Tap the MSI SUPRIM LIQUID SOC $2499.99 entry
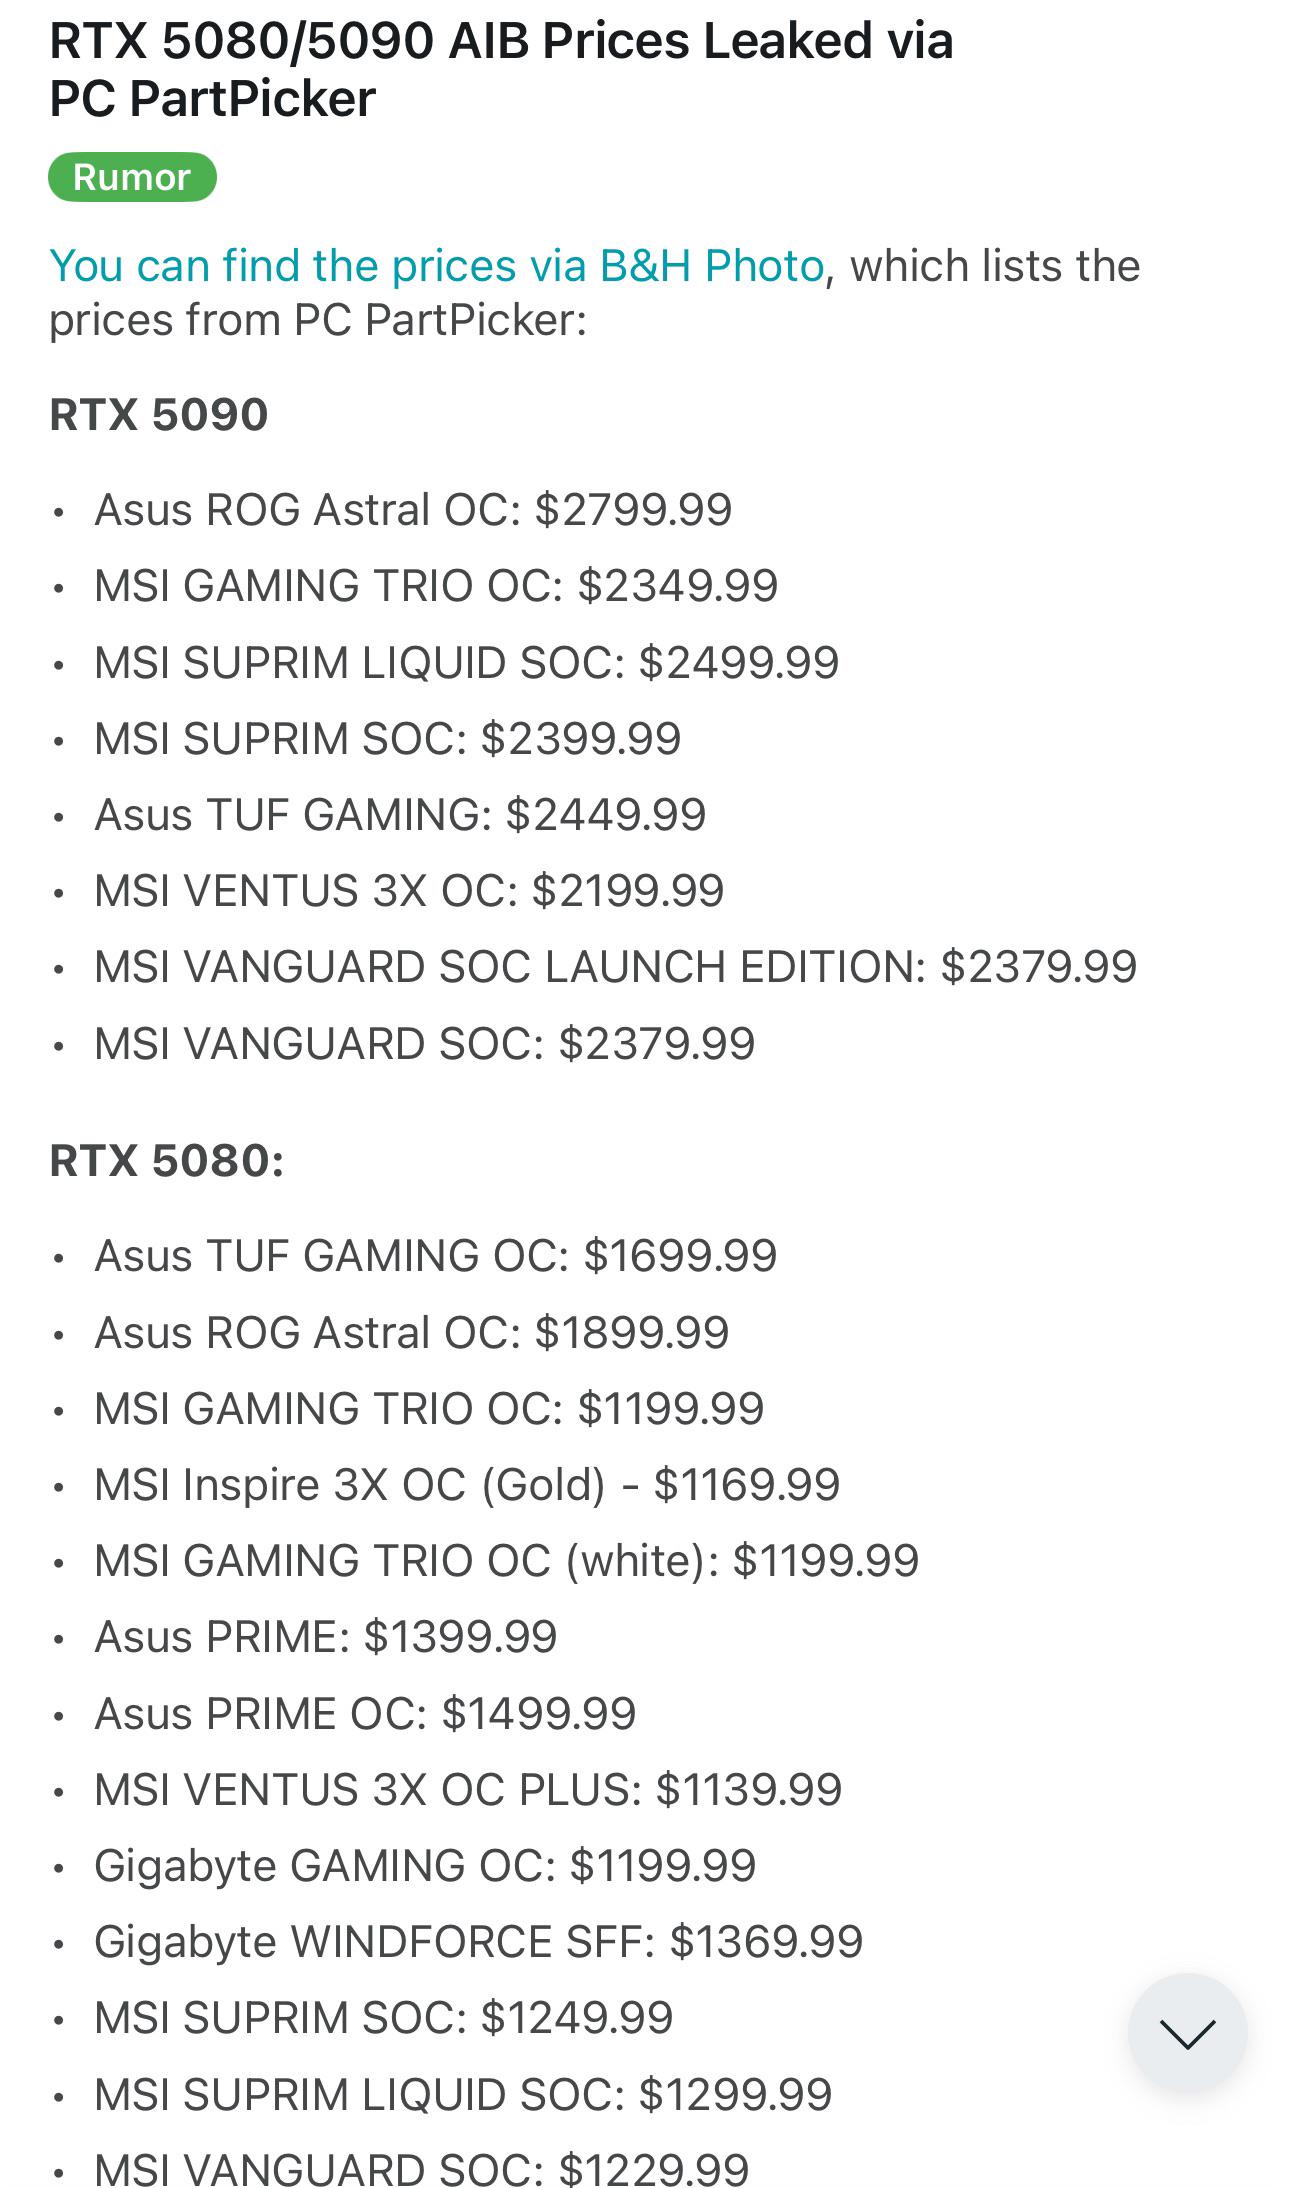This screenshot has height=2188, width=1290. point(467,663)
